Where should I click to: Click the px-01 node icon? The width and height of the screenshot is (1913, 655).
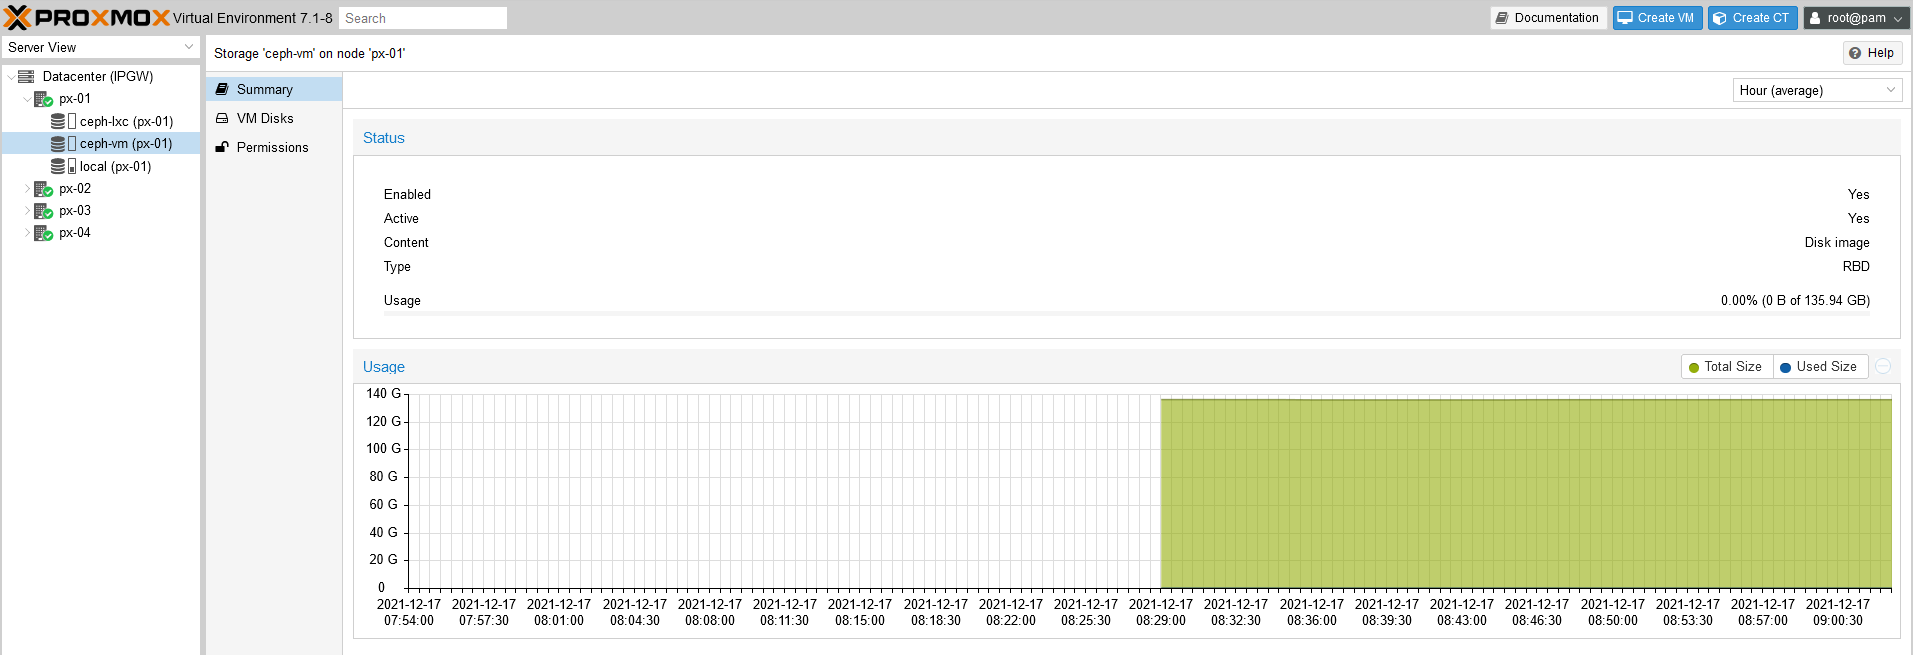click(43, 99)
